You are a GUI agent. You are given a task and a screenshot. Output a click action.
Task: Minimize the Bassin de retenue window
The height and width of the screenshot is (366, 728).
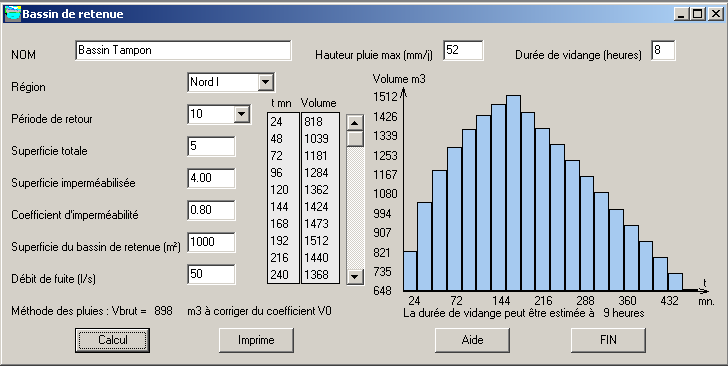pos(681,14)
